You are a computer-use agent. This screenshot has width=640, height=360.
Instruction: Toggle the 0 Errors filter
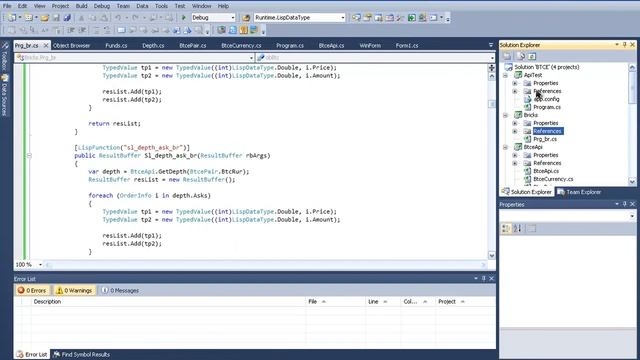[32, 290]
